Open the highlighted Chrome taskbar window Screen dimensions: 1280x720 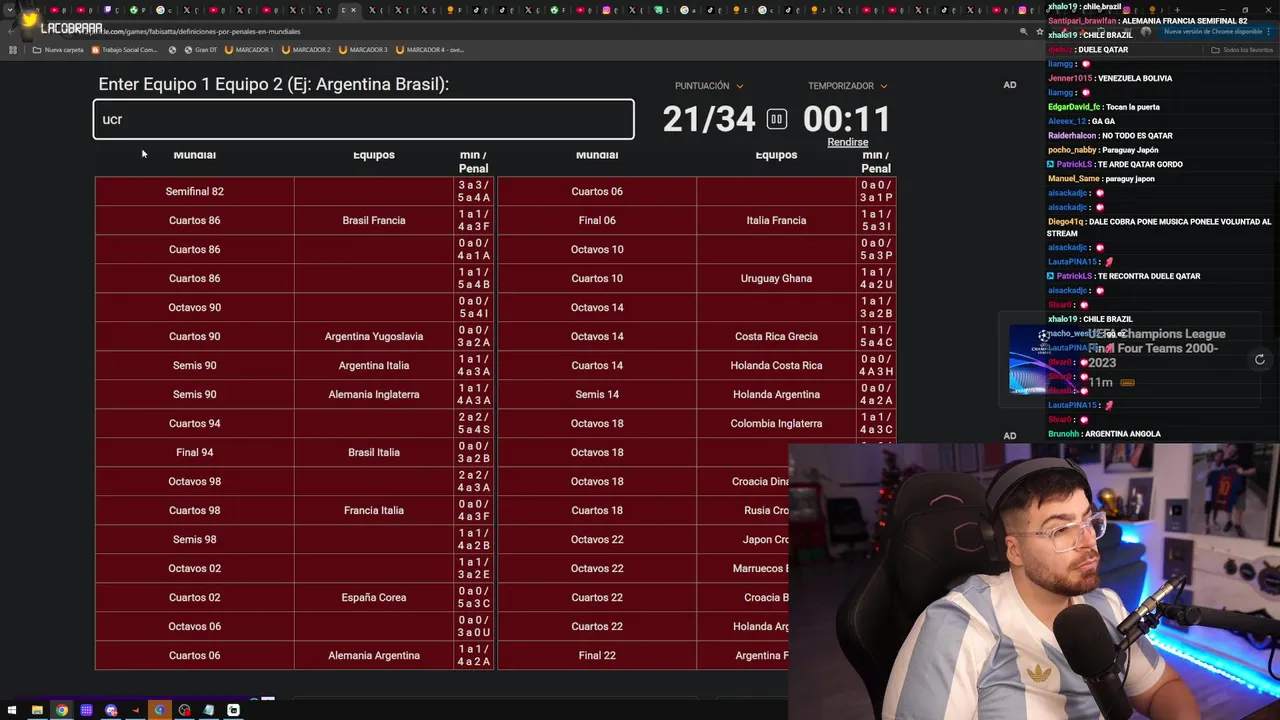[x=160, y=710]
